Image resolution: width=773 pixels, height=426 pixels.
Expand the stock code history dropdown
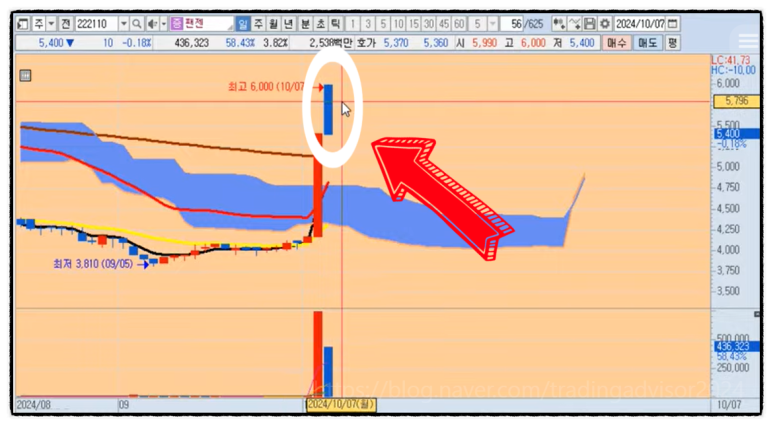(124, 24)
